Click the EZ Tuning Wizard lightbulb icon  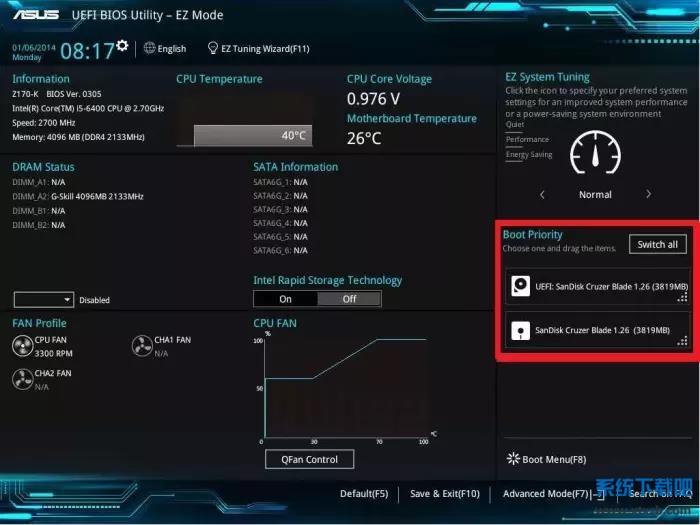click(x=213, y=48)
